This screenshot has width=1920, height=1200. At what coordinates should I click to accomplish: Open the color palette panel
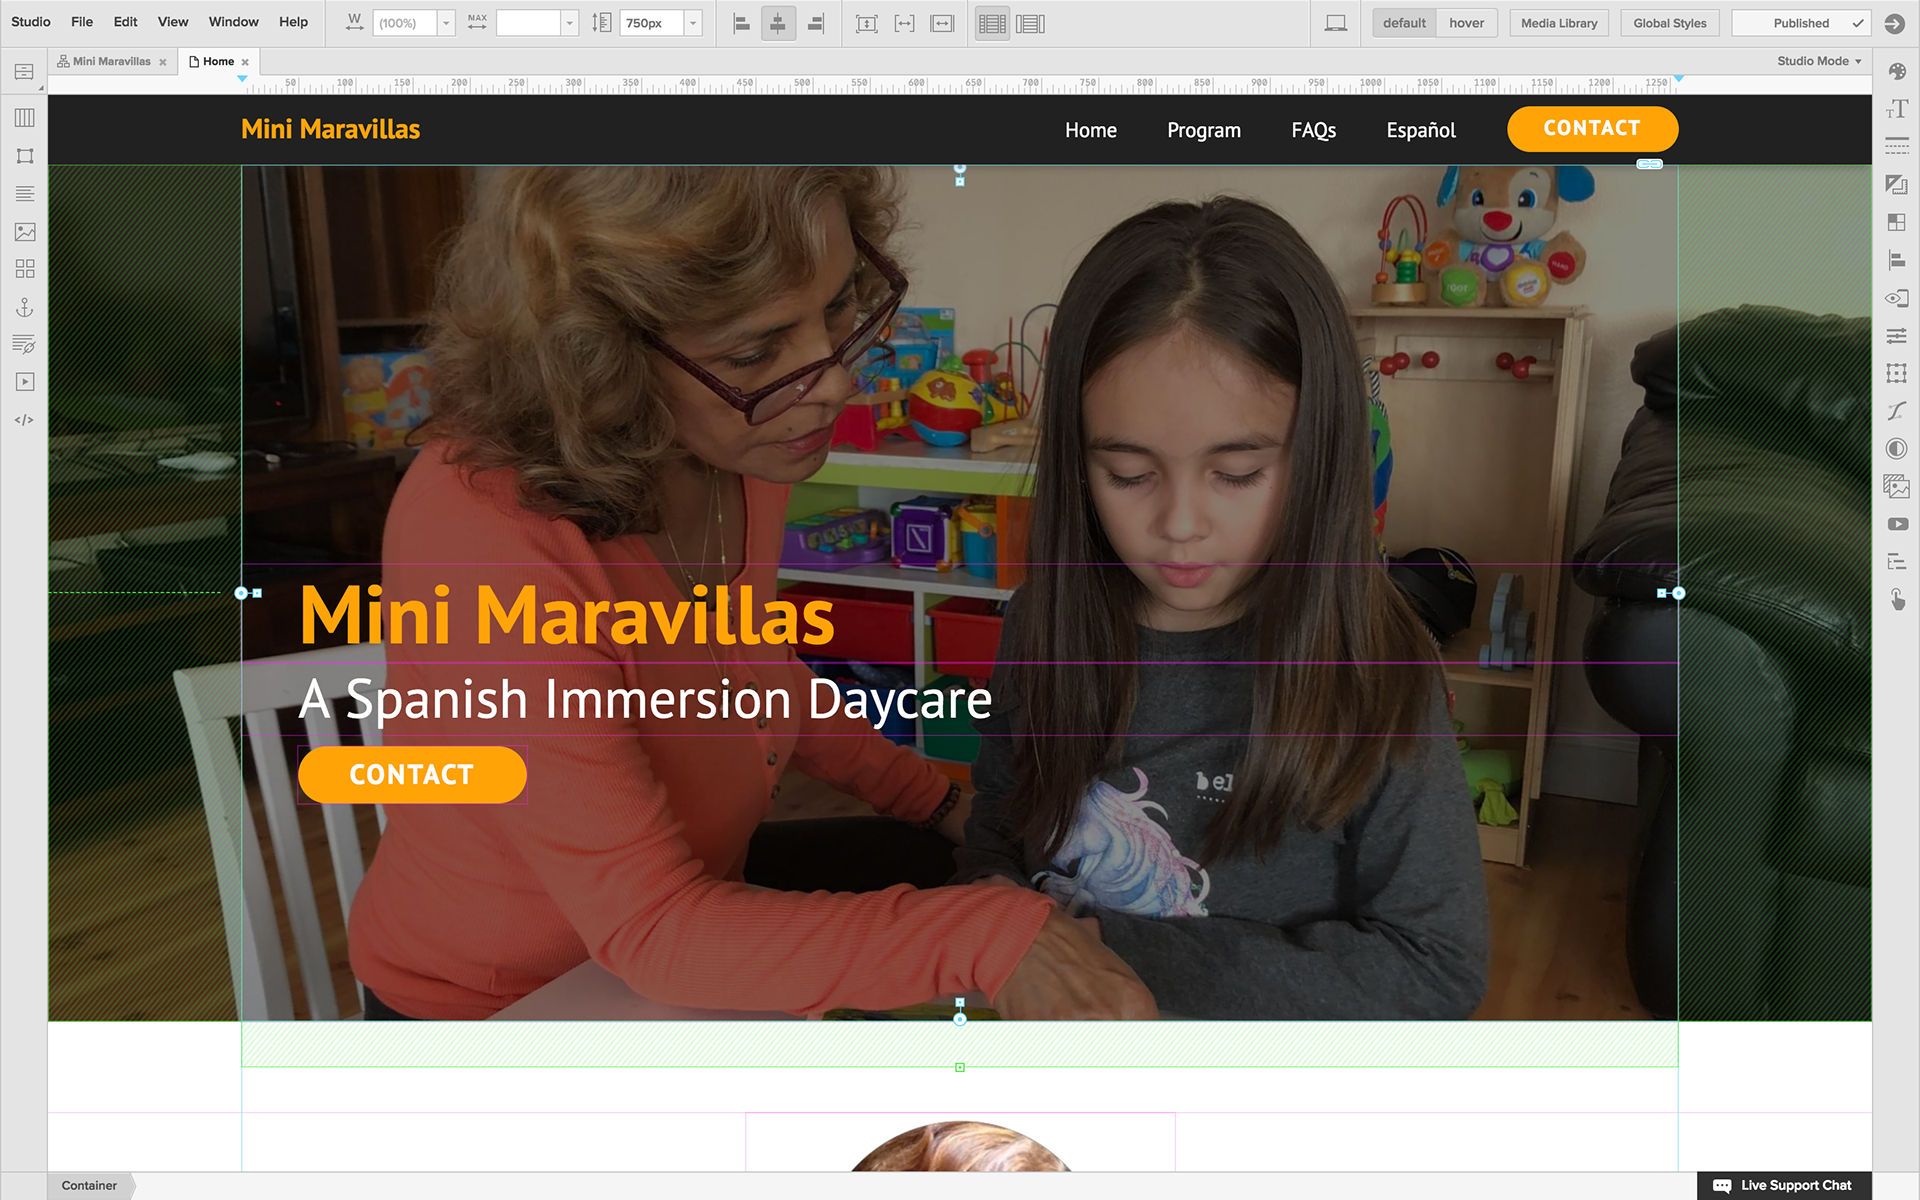click(1897, 71)
